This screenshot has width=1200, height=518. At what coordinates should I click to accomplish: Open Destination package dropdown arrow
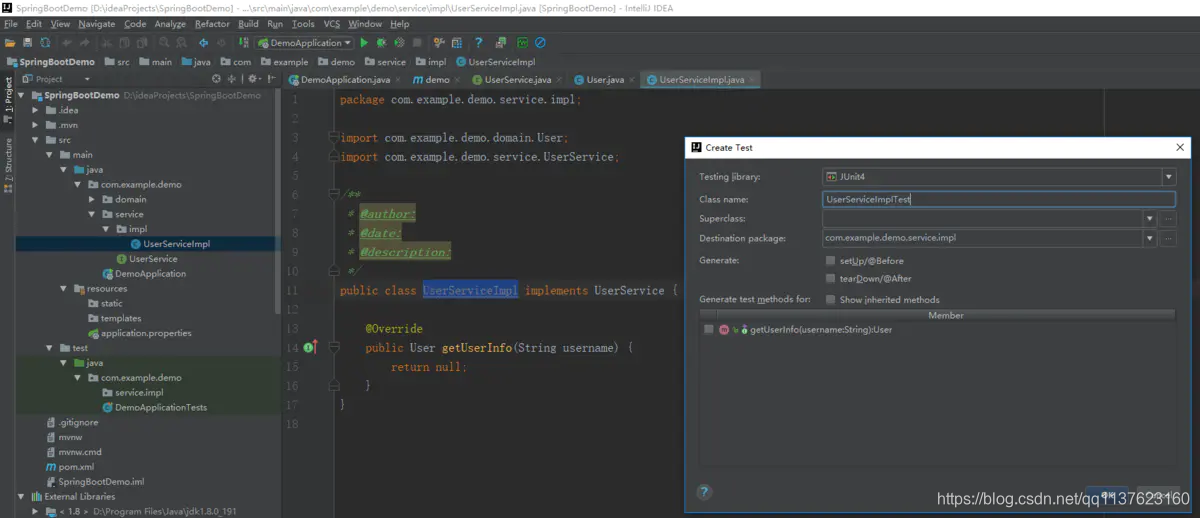click(x=1150, y=238)
